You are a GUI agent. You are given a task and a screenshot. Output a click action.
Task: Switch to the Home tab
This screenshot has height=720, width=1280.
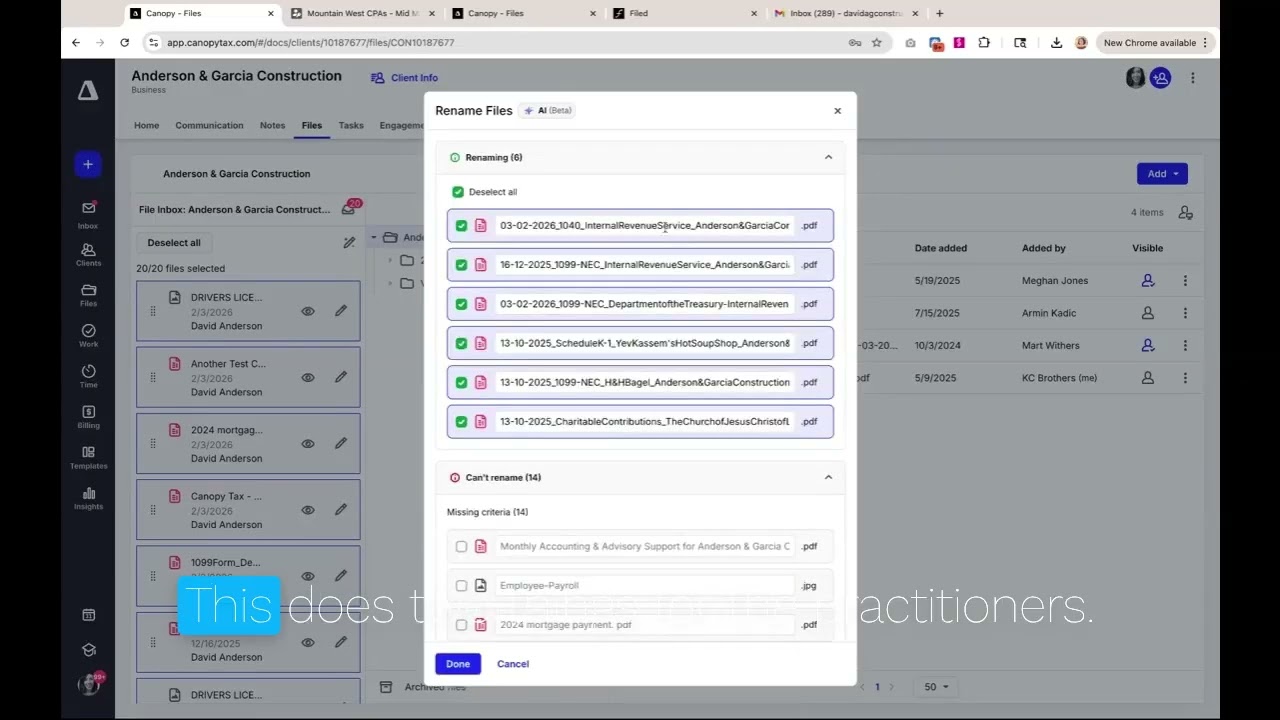(146, 125)
